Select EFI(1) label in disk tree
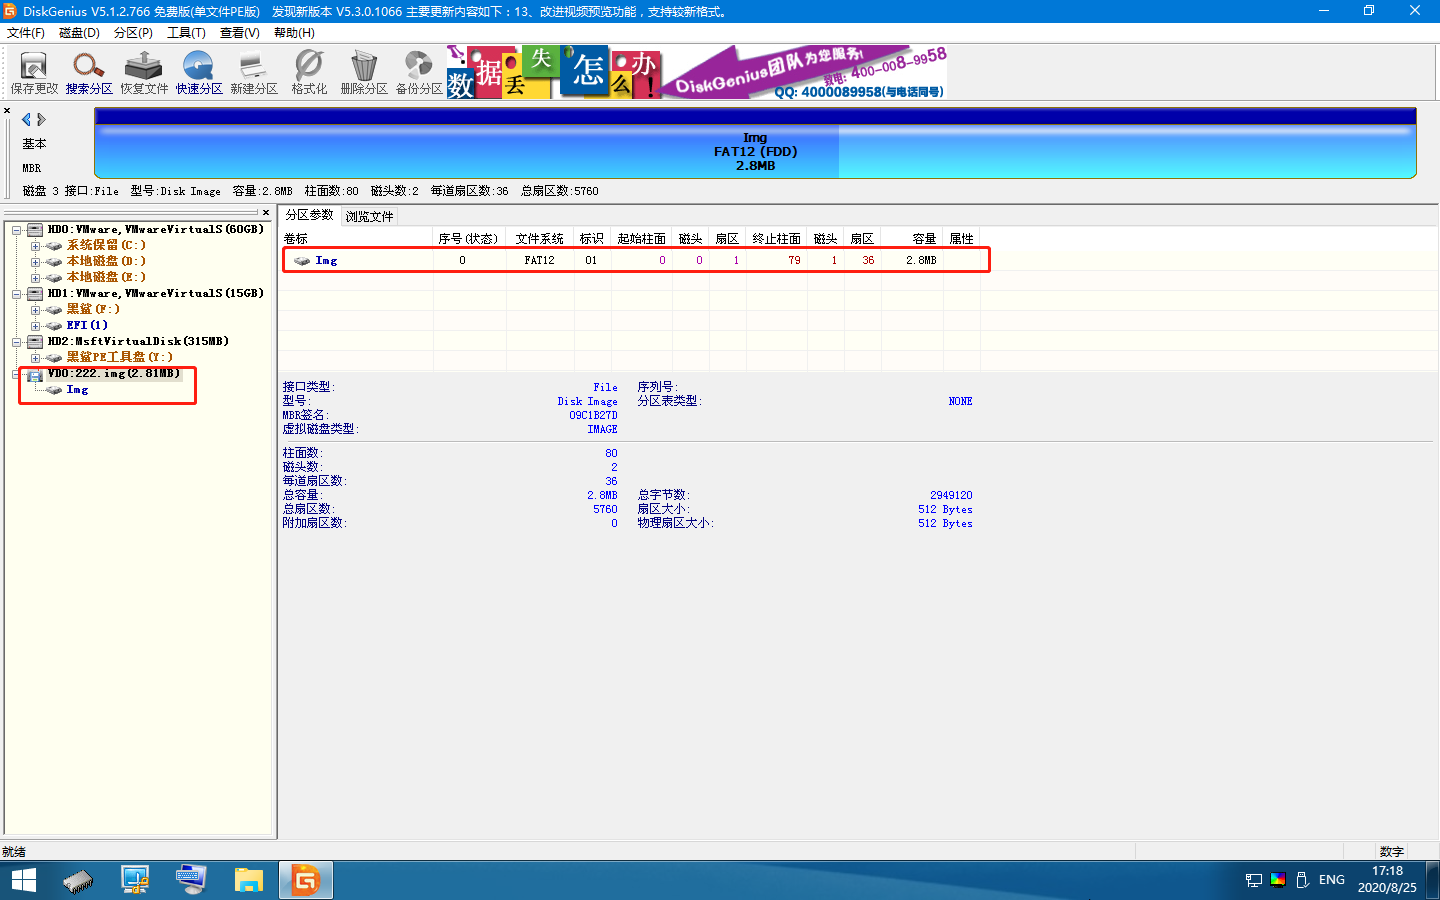 (x=87, y=325)
